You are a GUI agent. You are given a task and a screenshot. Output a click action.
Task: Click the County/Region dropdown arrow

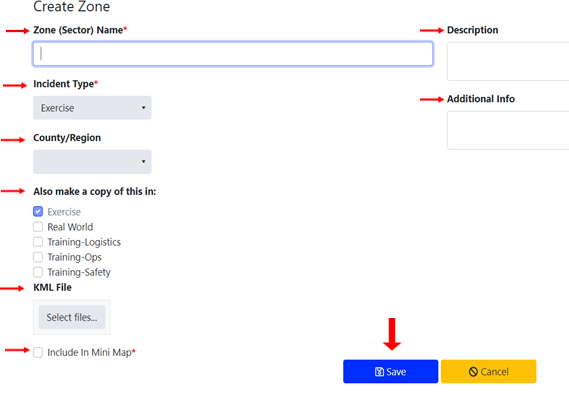[144, 162]
